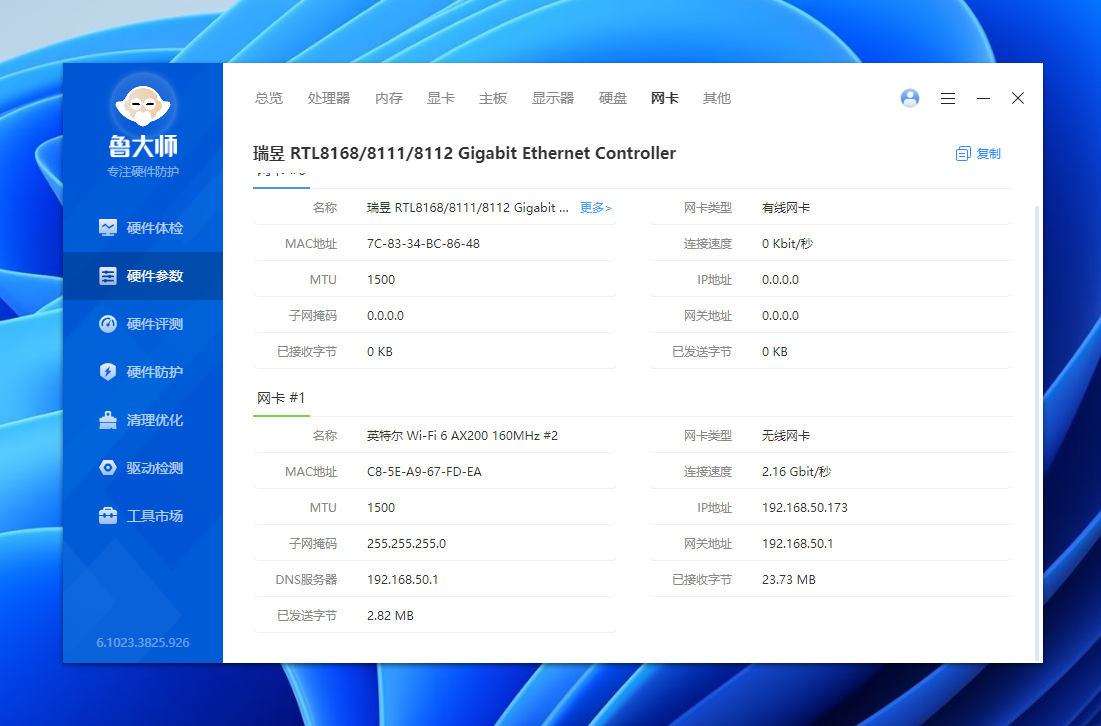Close the 鲁大师 window

1017,98
